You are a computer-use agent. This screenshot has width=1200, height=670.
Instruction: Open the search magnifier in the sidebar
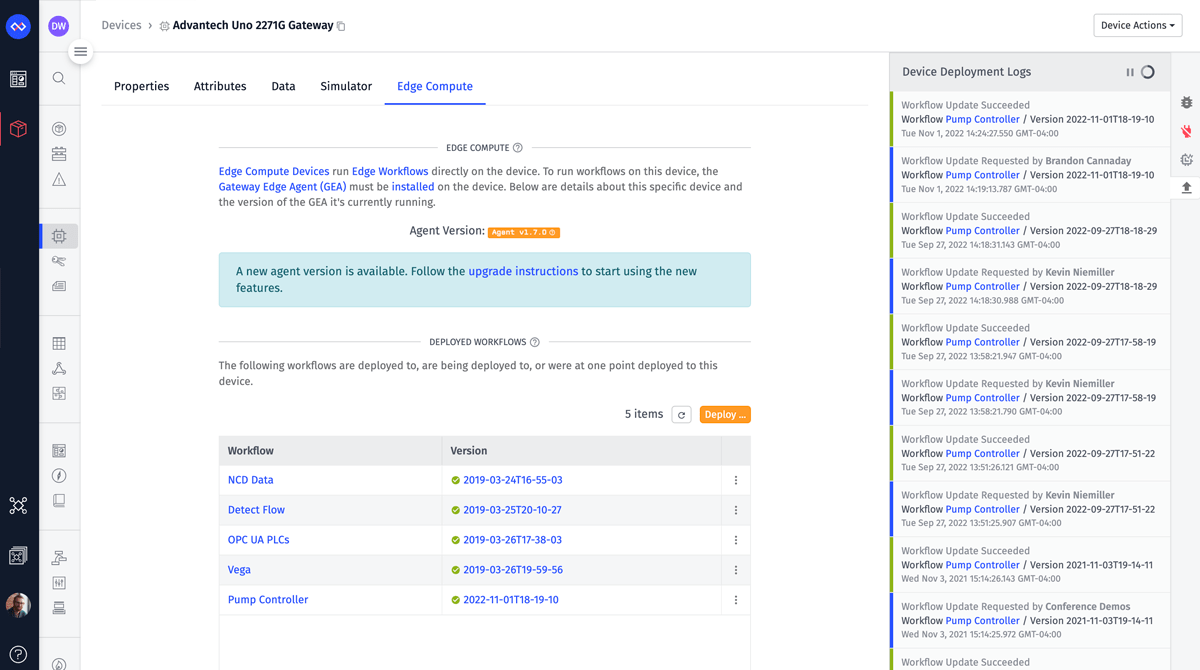[59, 78]
